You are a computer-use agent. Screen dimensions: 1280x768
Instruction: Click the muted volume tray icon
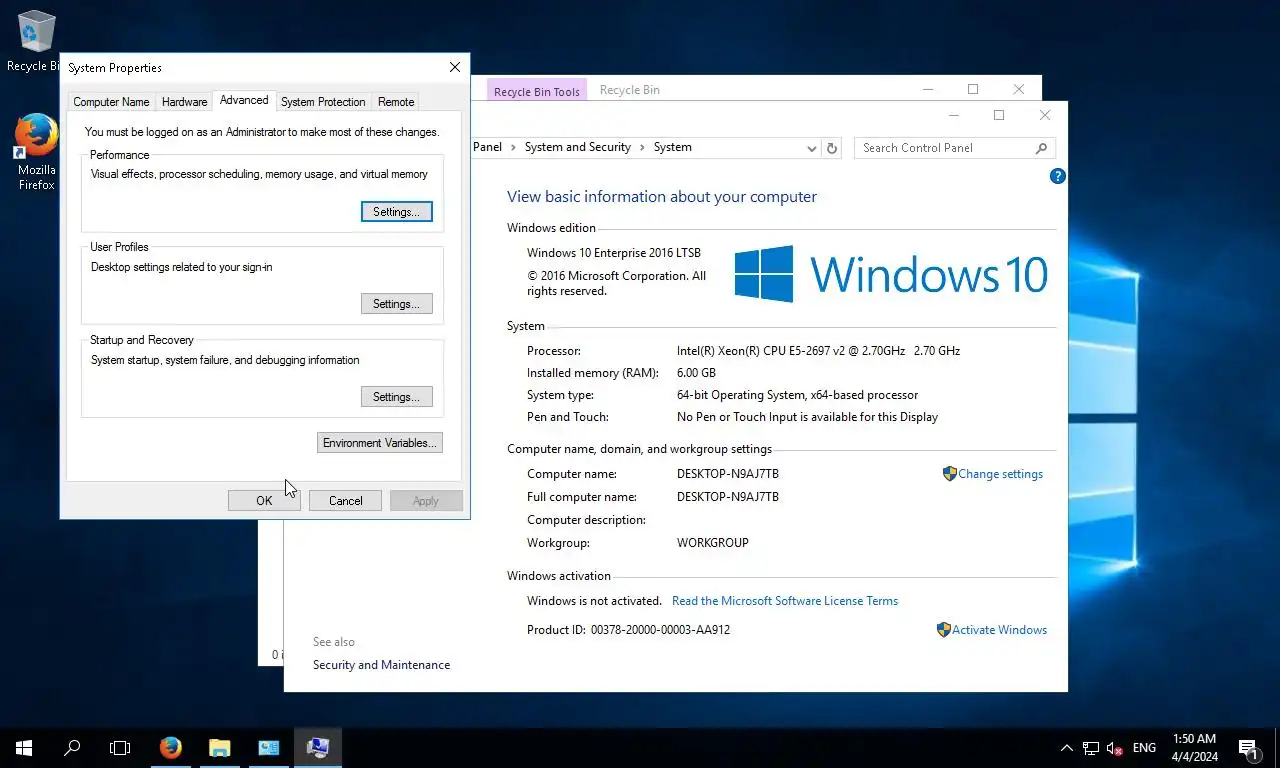click(x=1115, y=747)
